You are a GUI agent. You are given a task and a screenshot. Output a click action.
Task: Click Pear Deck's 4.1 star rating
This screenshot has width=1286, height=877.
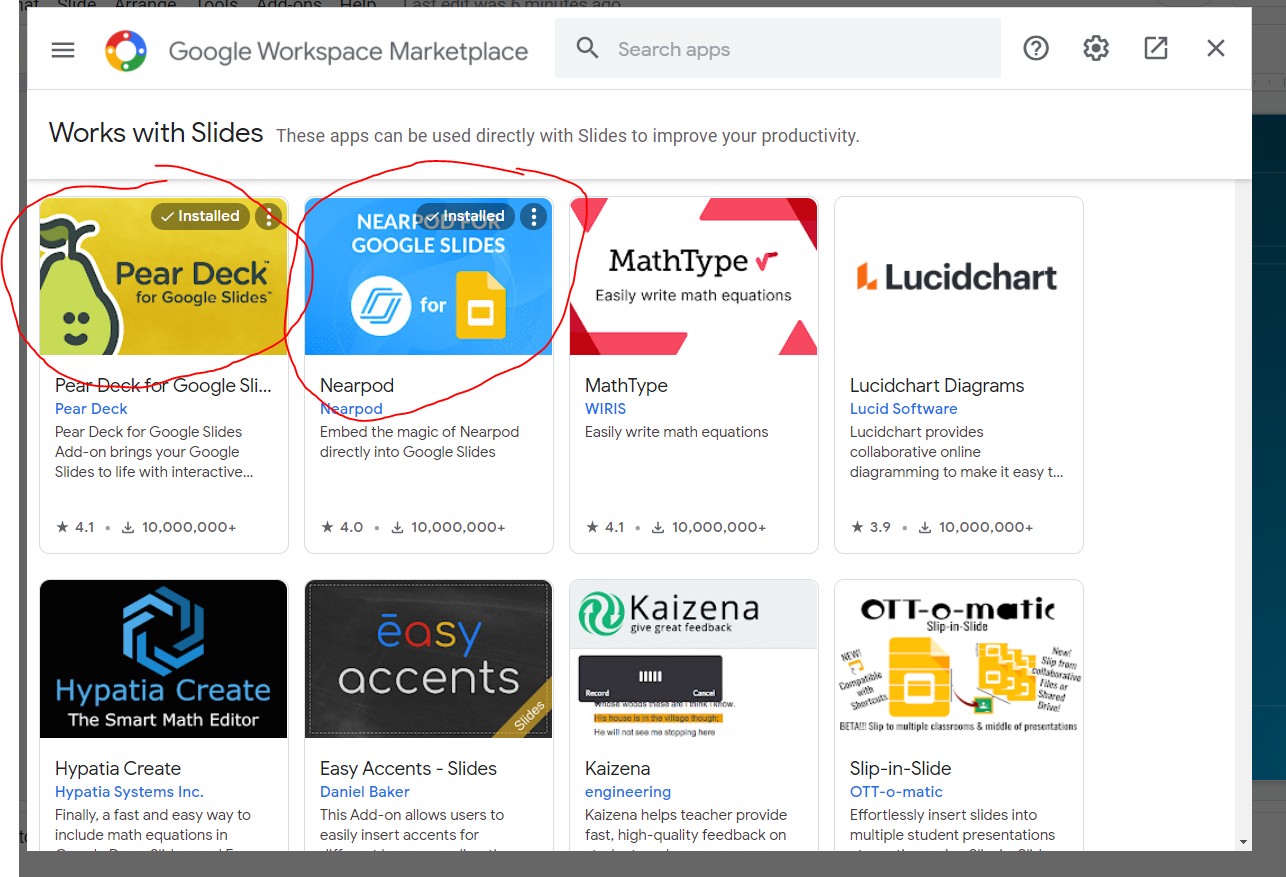pos(75,527)
